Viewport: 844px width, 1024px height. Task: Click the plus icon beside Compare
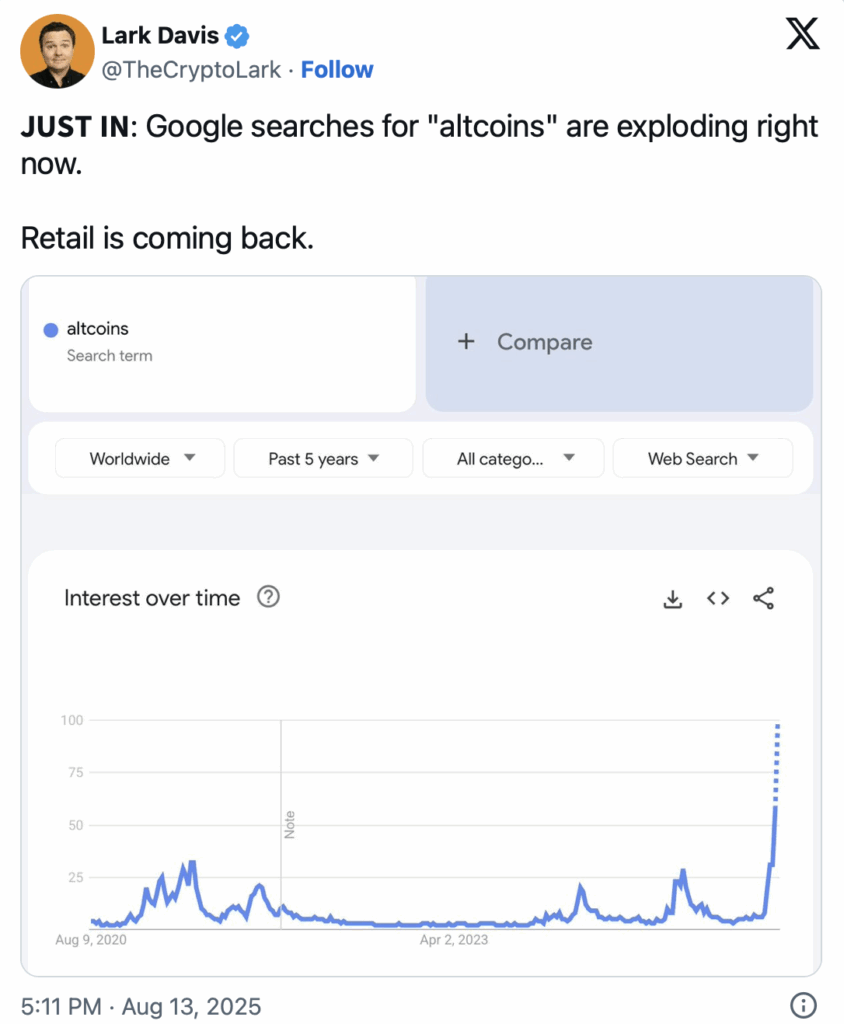pos(466,341)
